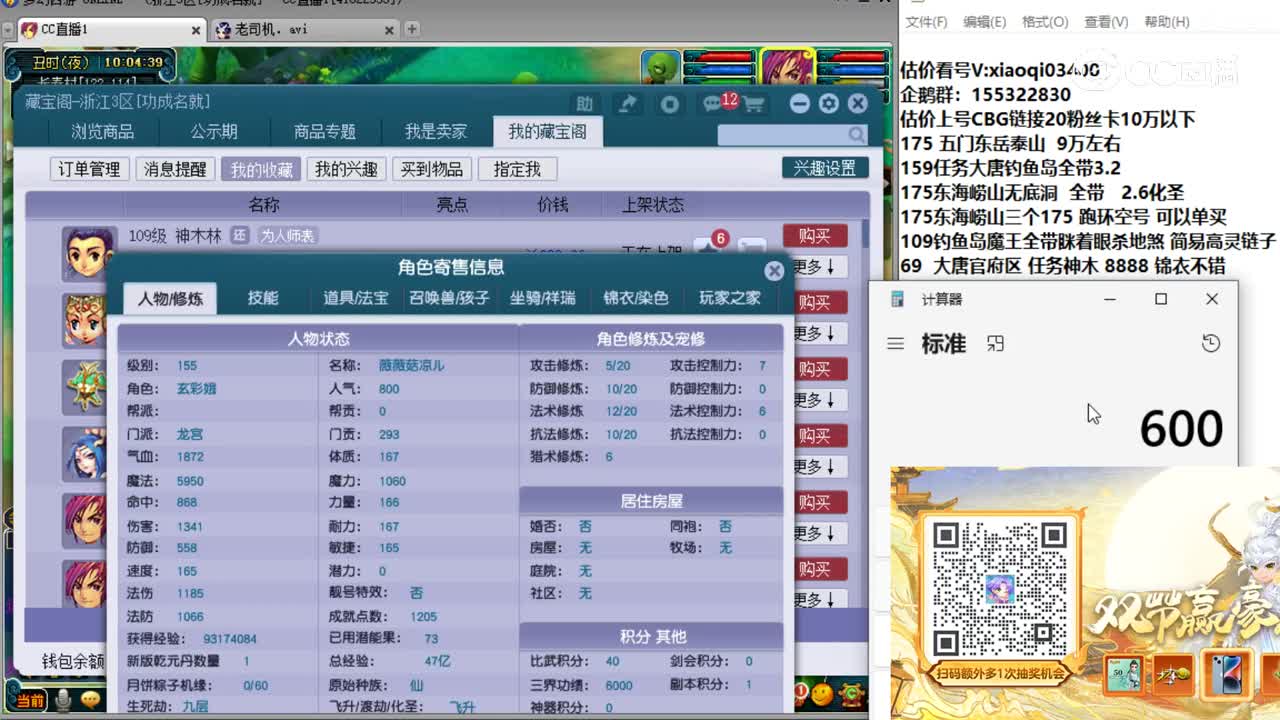Open Notepad 文件(F) menu
This screenshot has height=720, width=1280.
click(926, 22)
